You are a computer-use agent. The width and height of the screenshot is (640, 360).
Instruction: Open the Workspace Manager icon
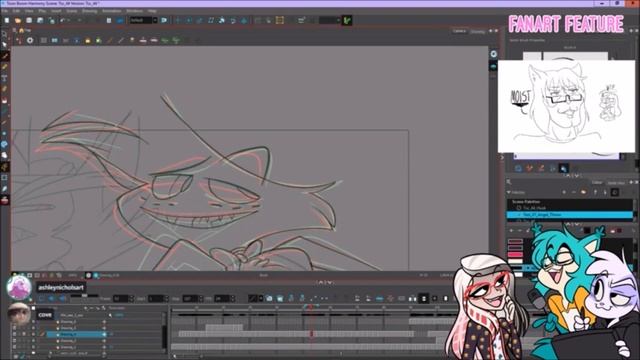click(164, 20)
